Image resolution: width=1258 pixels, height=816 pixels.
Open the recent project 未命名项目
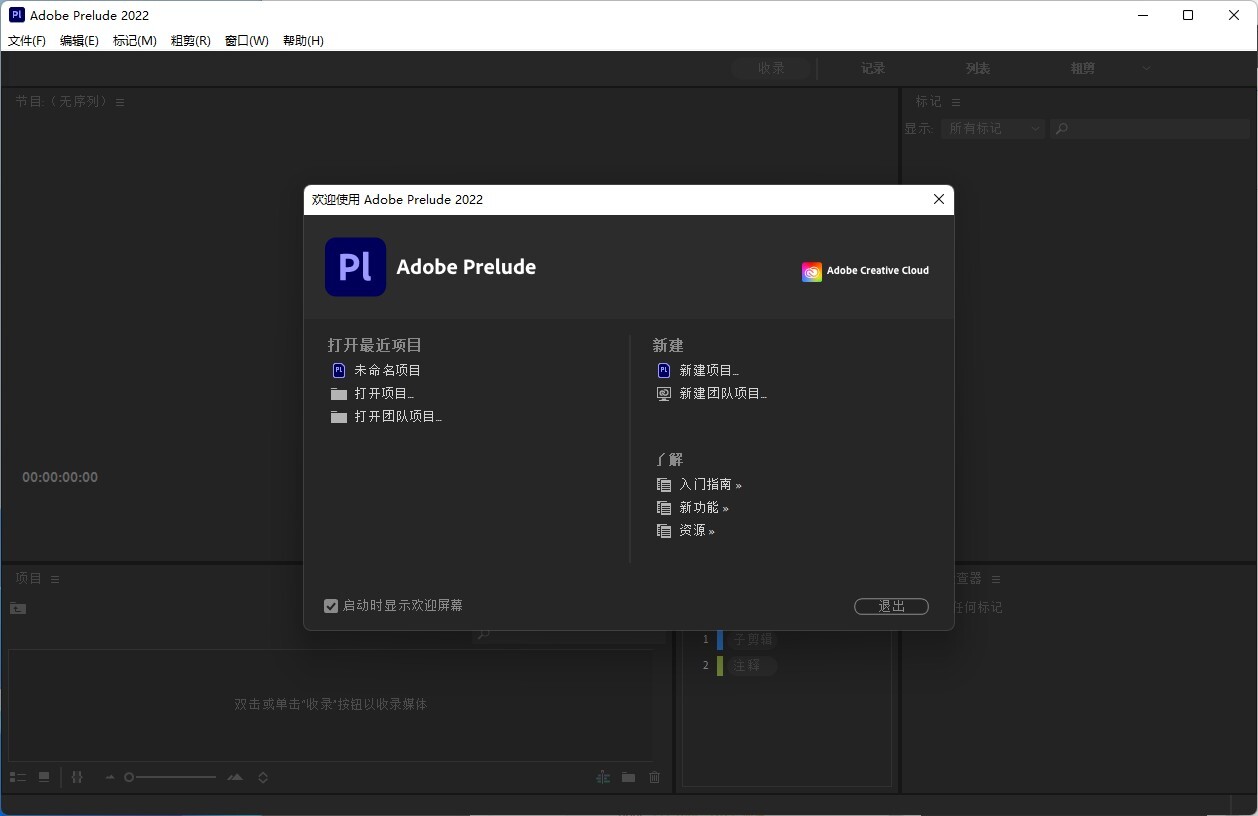click(387, 370)
